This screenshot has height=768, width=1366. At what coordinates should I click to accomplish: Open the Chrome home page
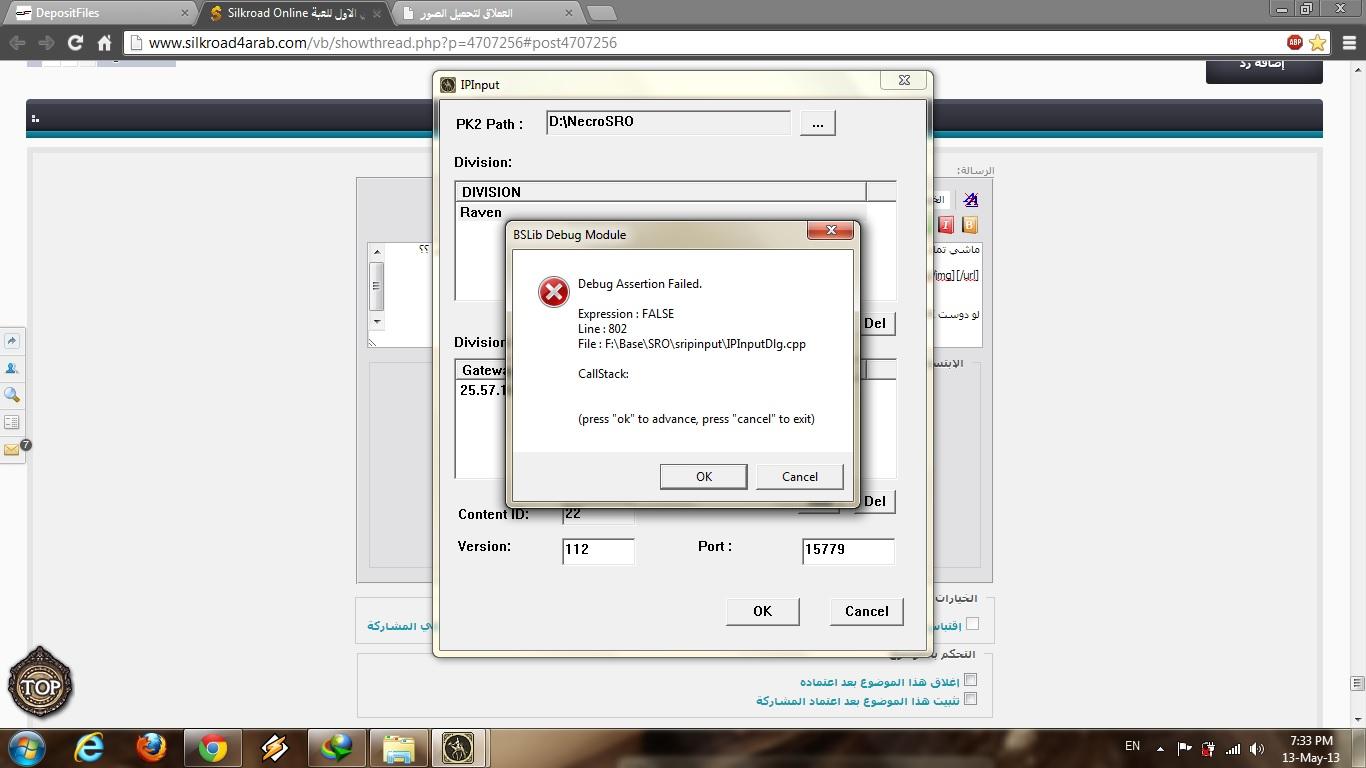[104, 43]
